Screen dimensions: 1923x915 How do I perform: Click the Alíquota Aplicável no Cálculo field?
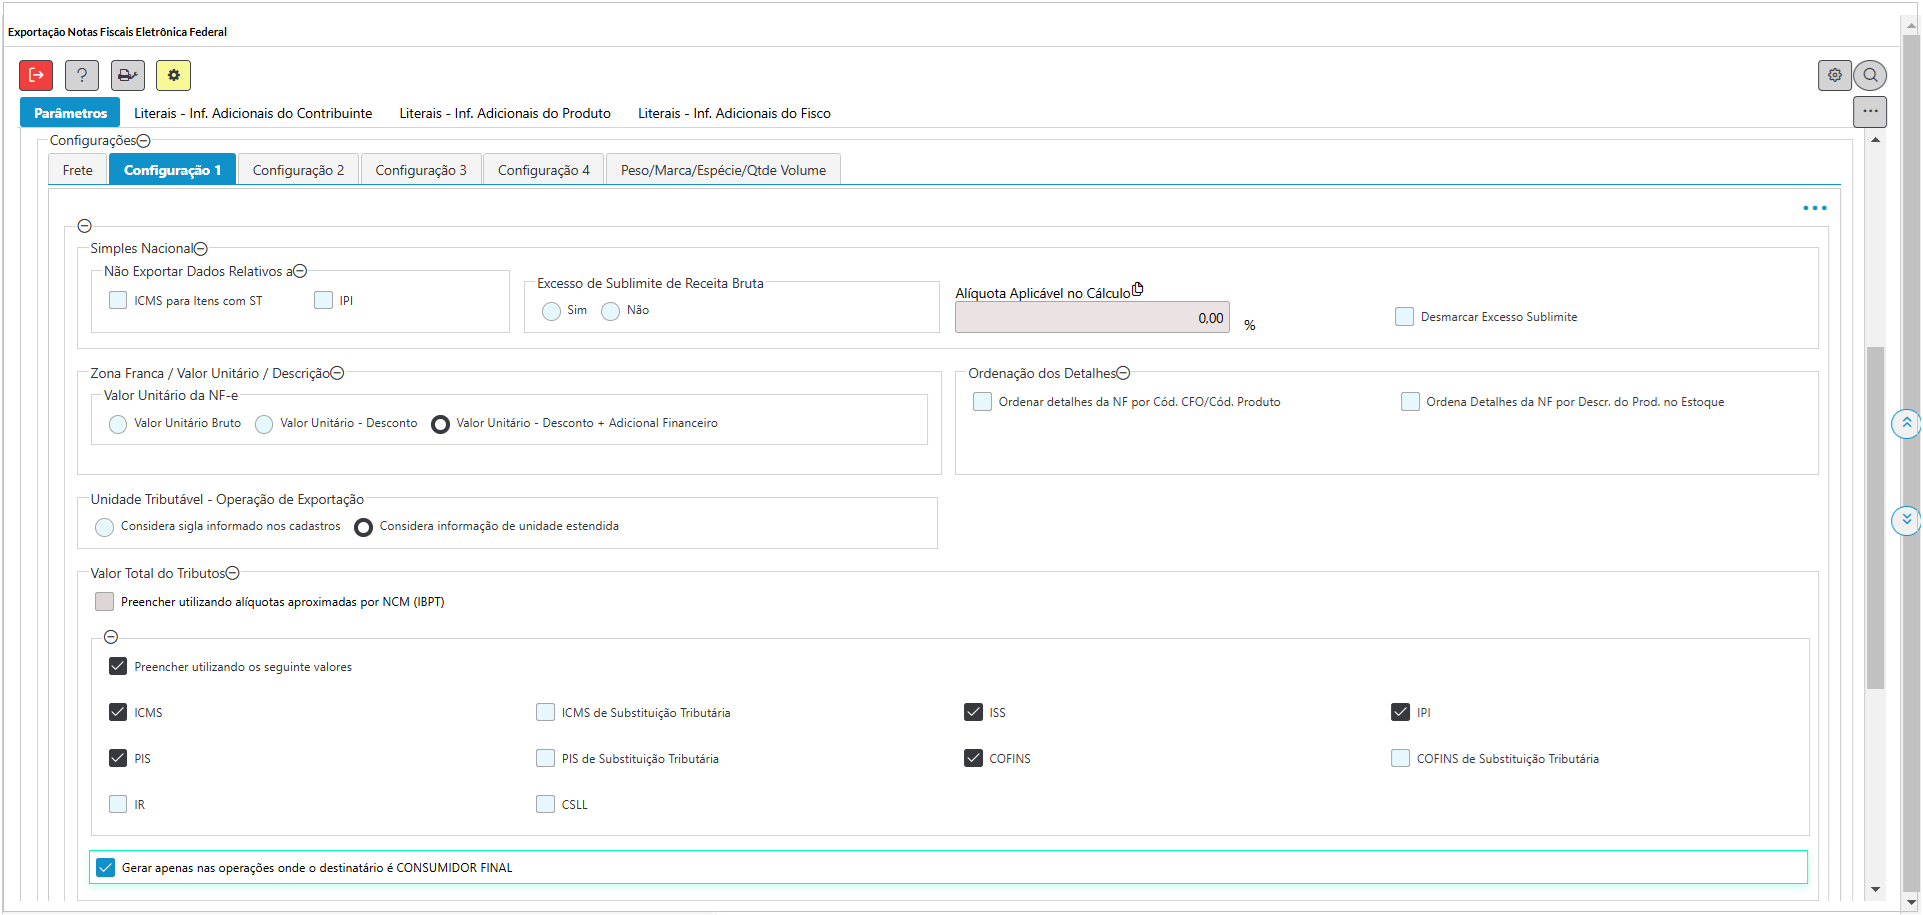pyautogui.click(x=1091, y=318)
